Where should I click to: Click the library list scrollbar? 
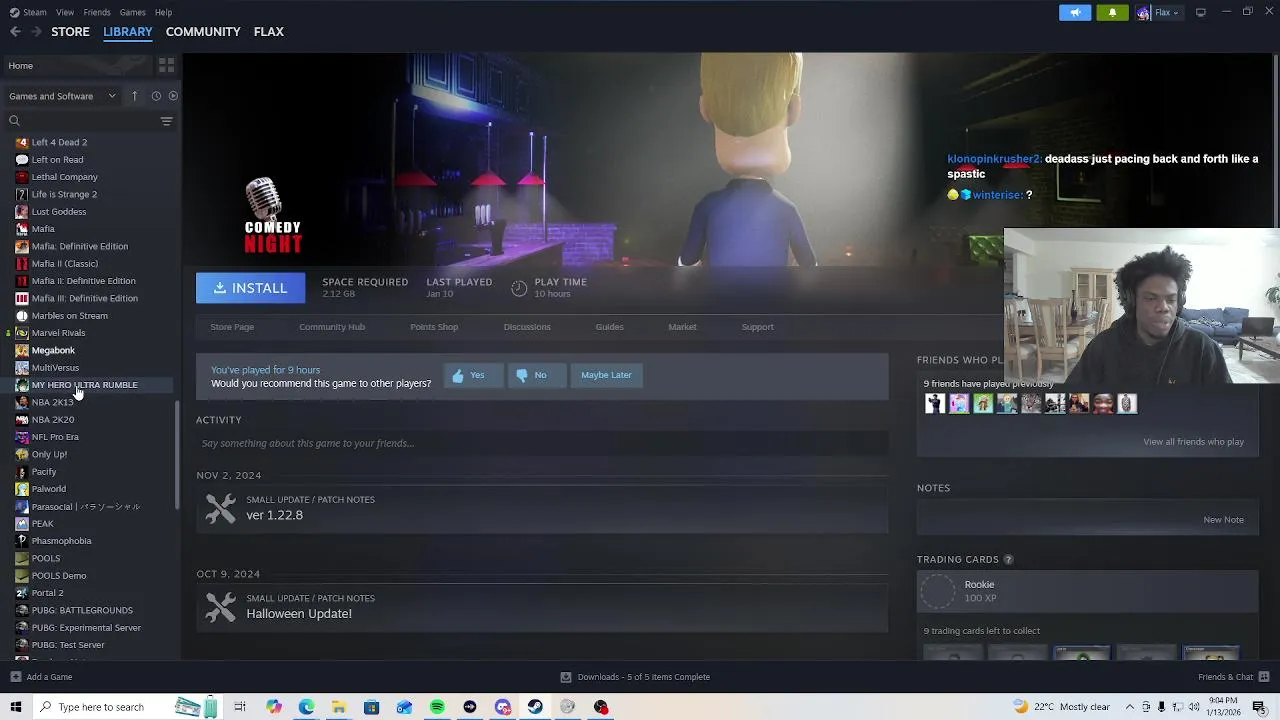tap(177, 455)
